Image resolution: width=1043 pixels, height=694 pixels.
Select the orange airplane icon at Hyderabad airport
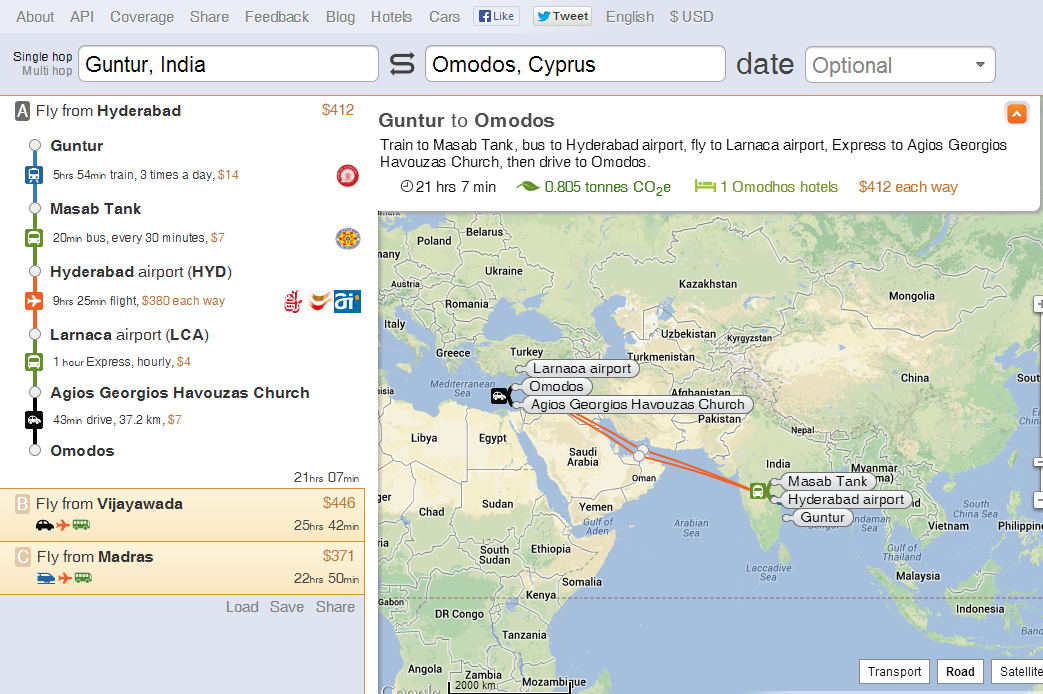(x=34, y=301)
